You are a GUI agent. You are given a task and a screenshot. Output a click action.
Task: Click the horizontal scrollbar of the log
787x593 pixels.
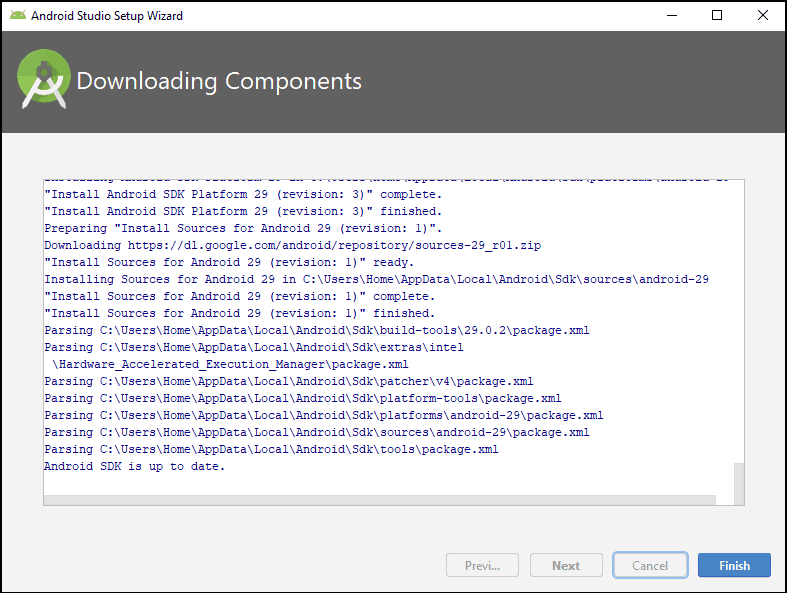pos(379,500)
